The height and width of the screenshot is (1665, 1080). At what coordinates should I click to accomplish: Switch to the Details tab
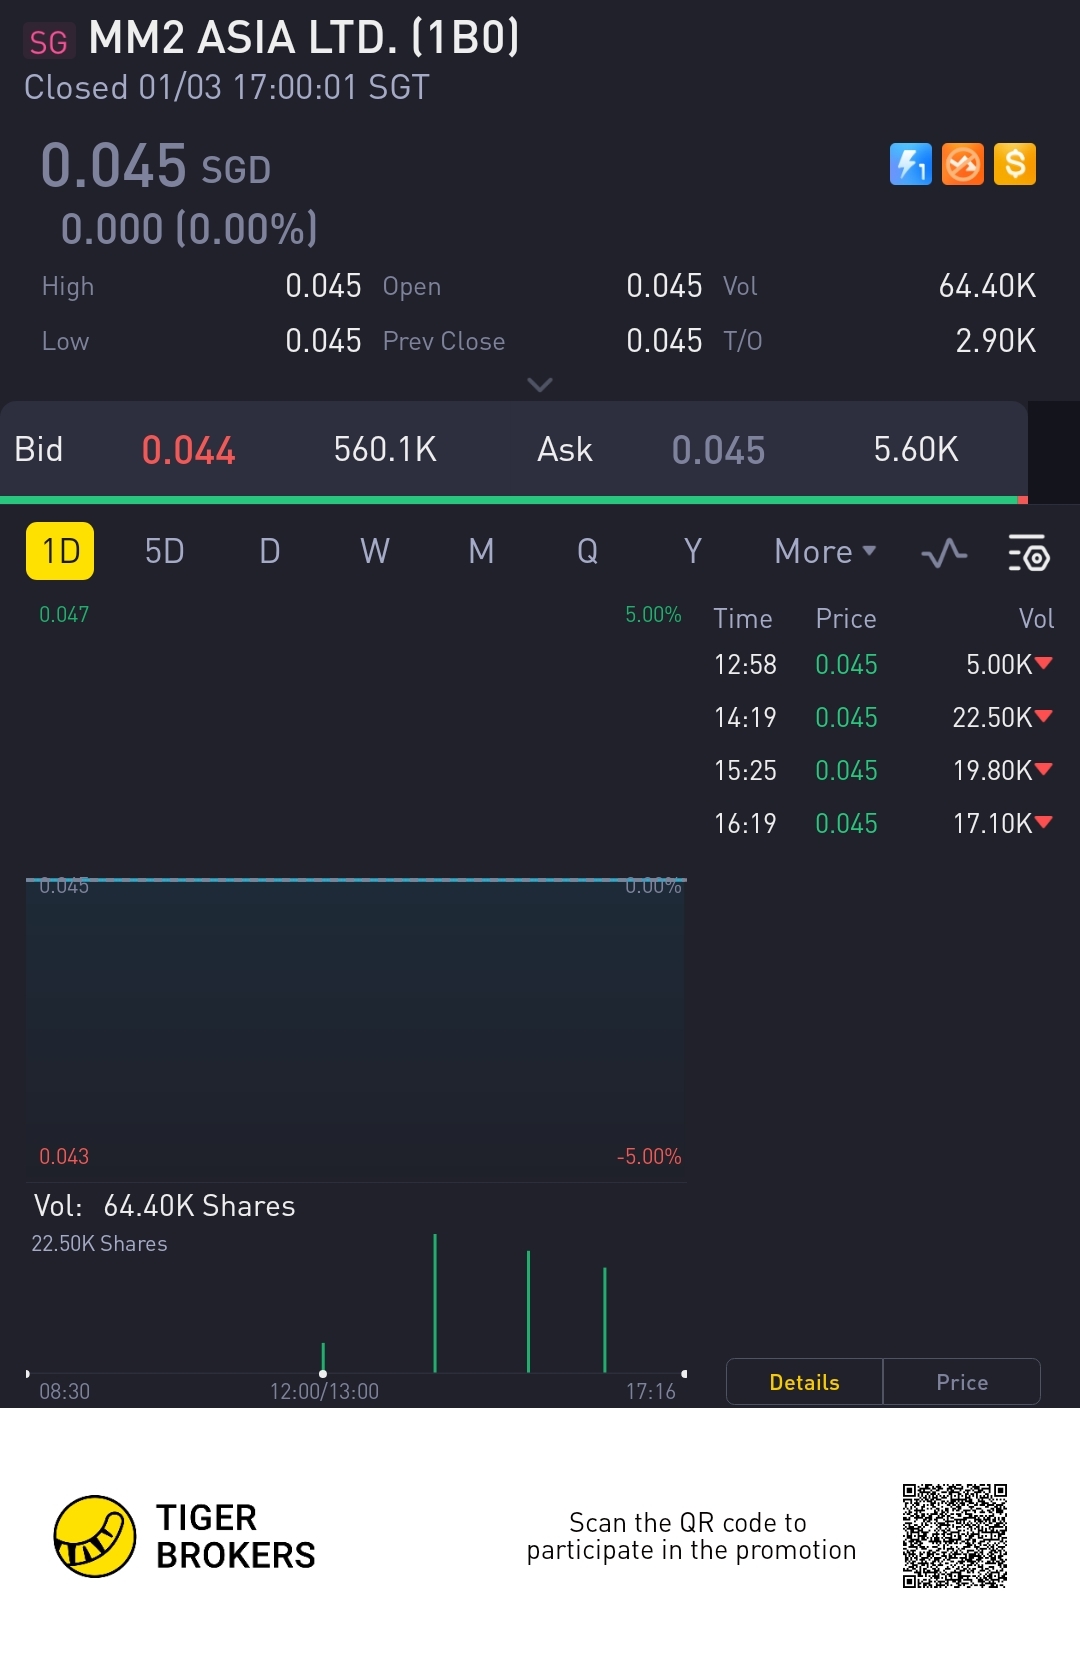804,1382
